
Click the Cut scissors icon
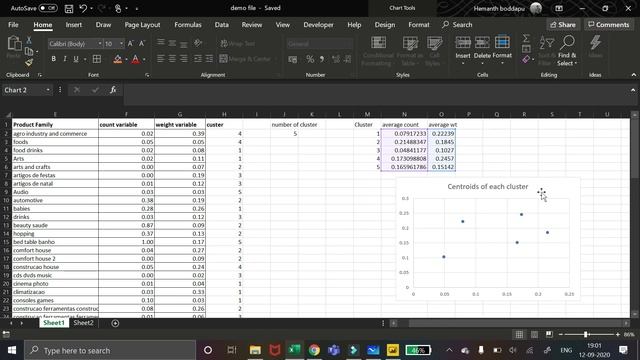click(x=29, y=40)
